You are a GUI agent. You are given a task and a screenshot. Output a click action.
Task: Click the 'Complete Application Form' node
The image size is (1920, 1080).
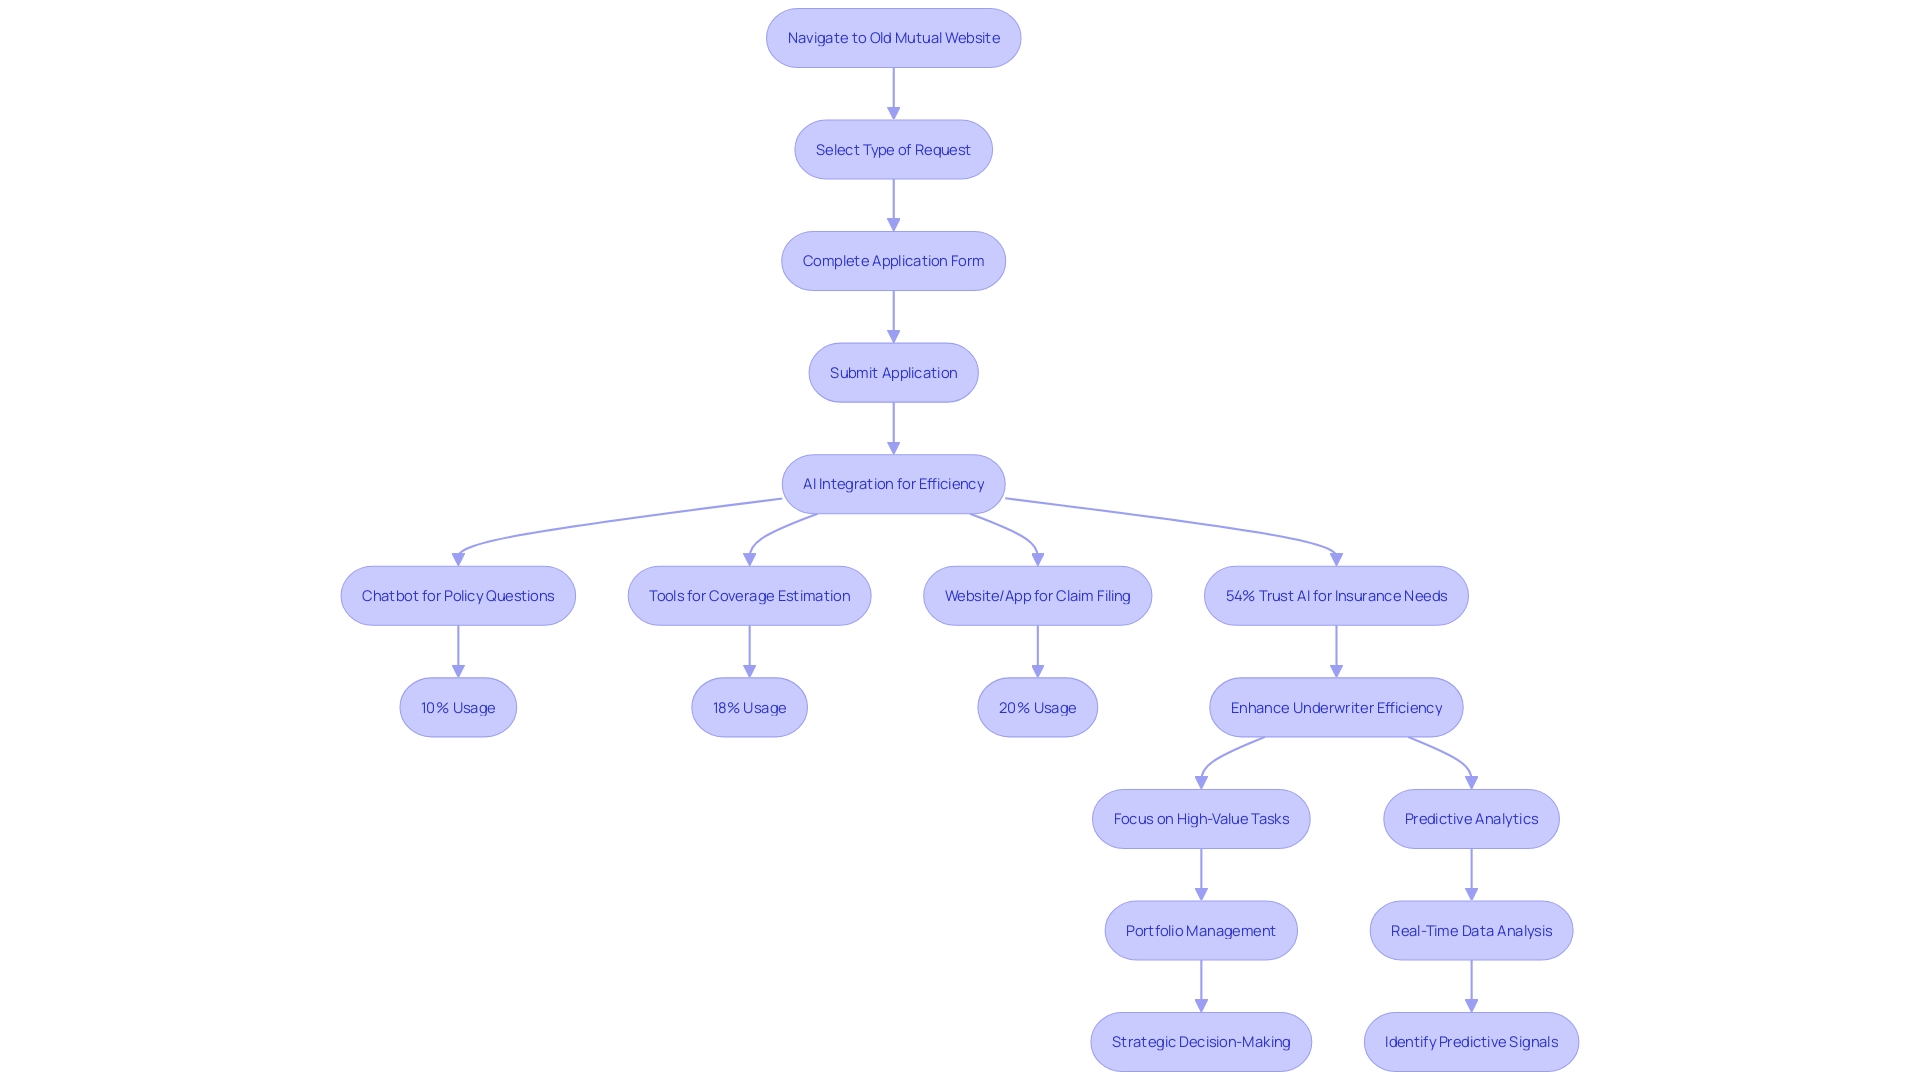tap(894, 260)
